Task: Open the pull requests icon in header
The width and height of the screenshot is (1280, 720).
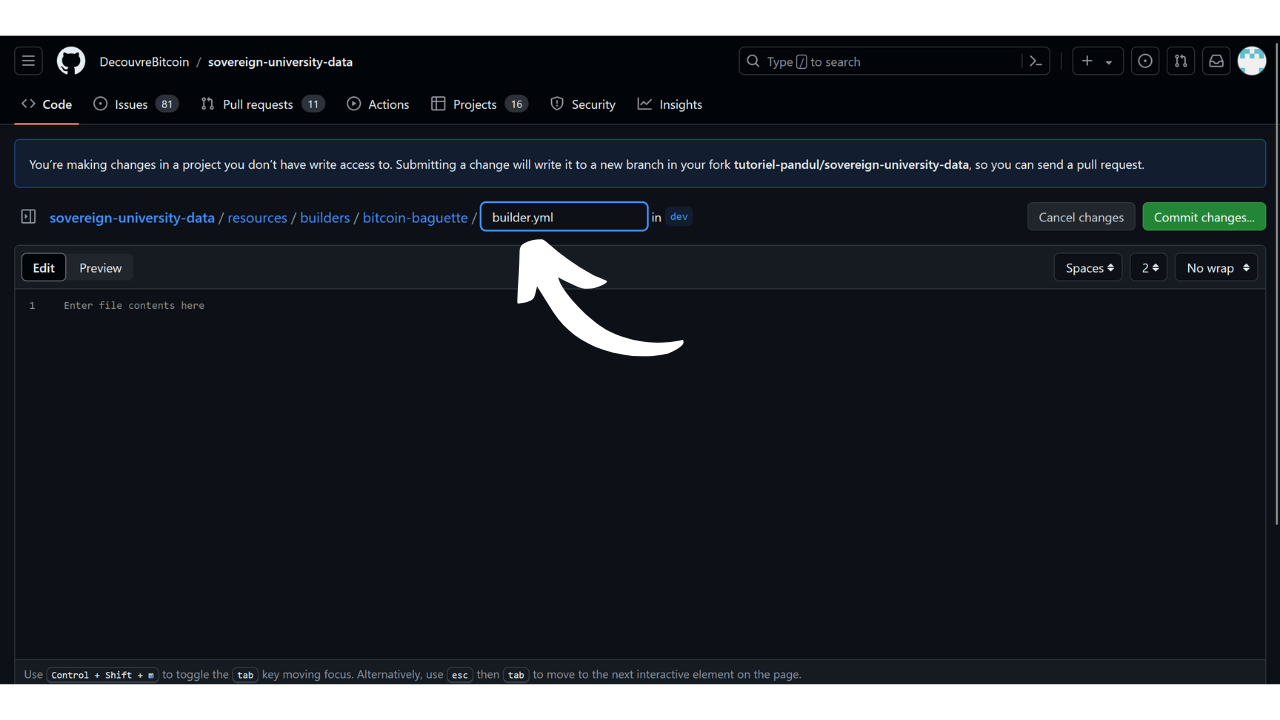Action: (1181, 61)
